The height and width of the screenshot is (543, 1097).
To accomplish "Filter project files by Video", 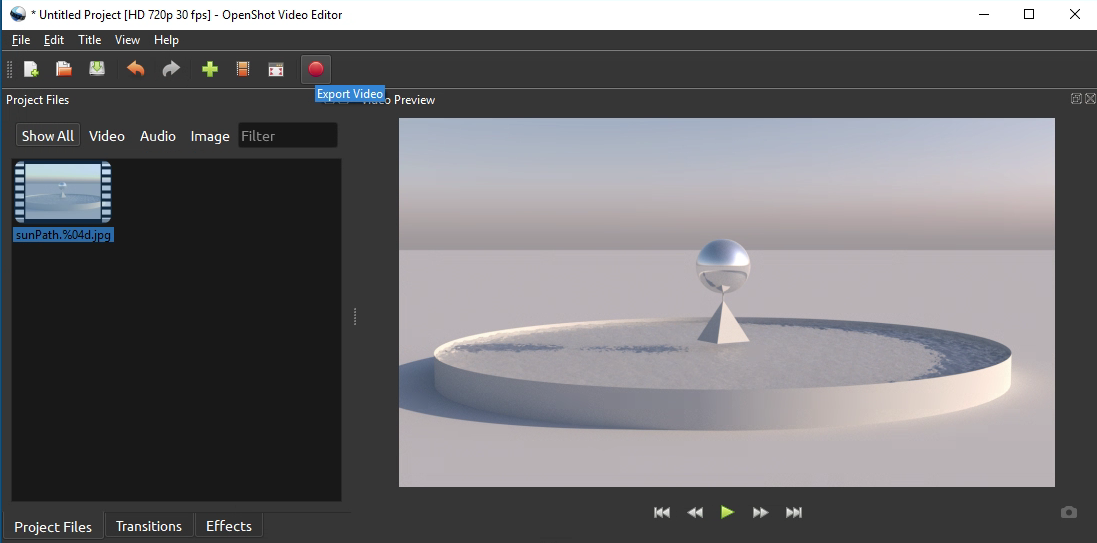I will [107, 136].
